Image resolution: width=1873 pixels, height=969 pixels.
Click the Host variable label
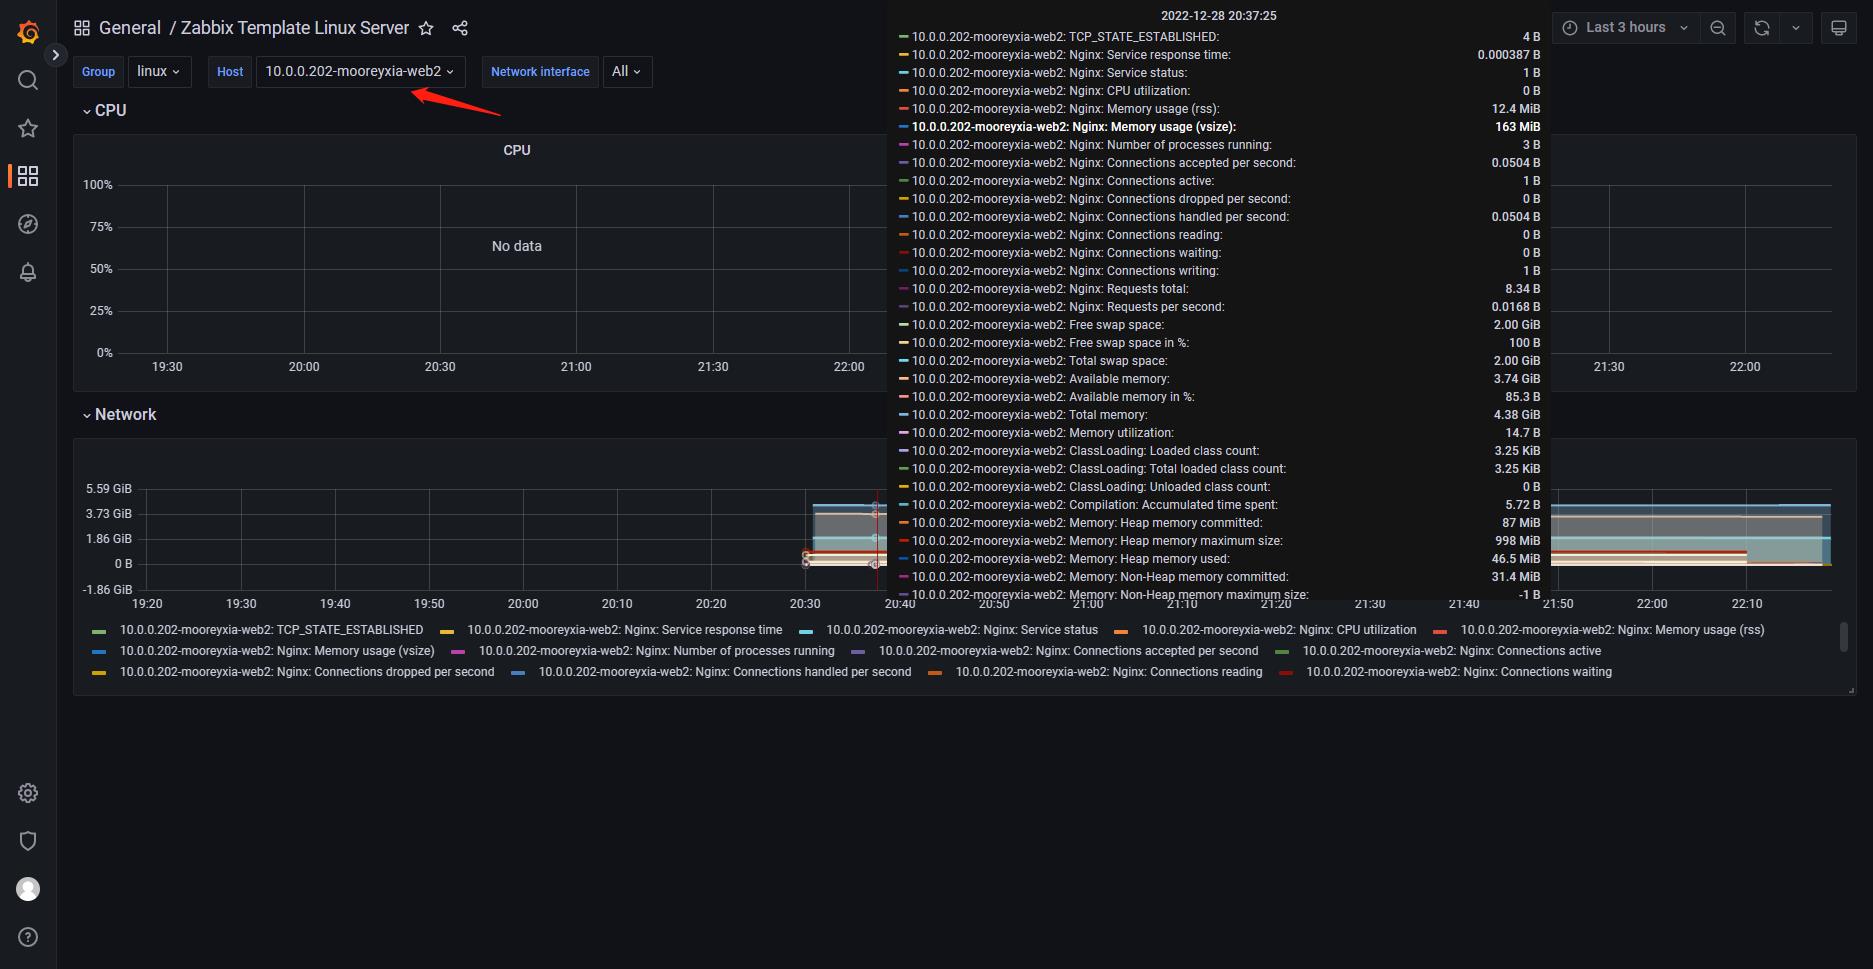click(230, 71)
